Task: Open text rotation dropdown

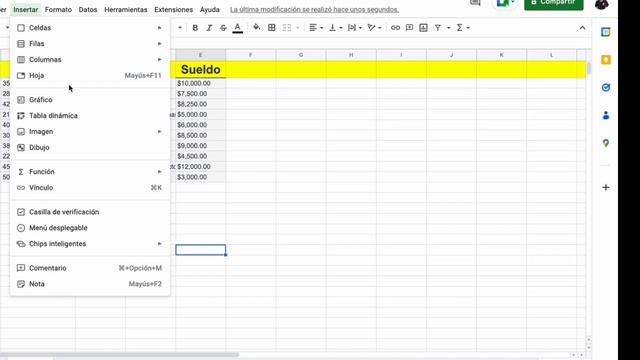Action: (x=374, y=28)
